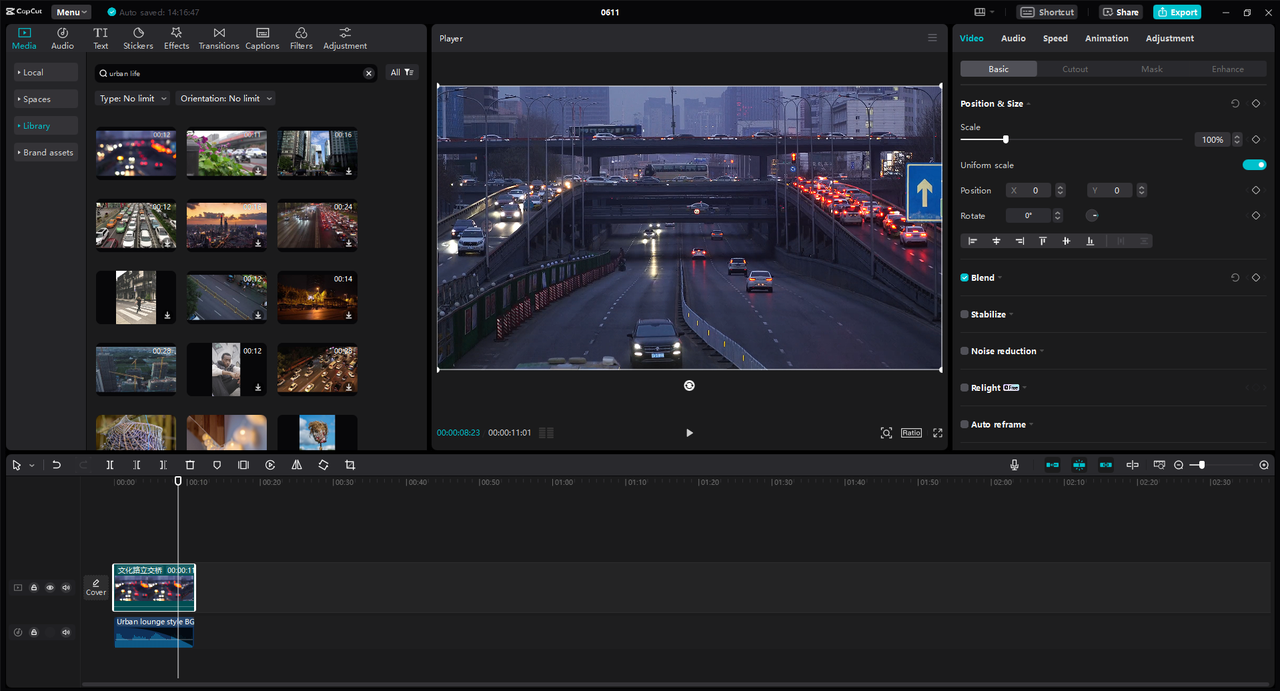Viewport: 1280px width, 691px height.
Task: Start voiceover recording with microphone icon
Action: [x=1014, y=465]
